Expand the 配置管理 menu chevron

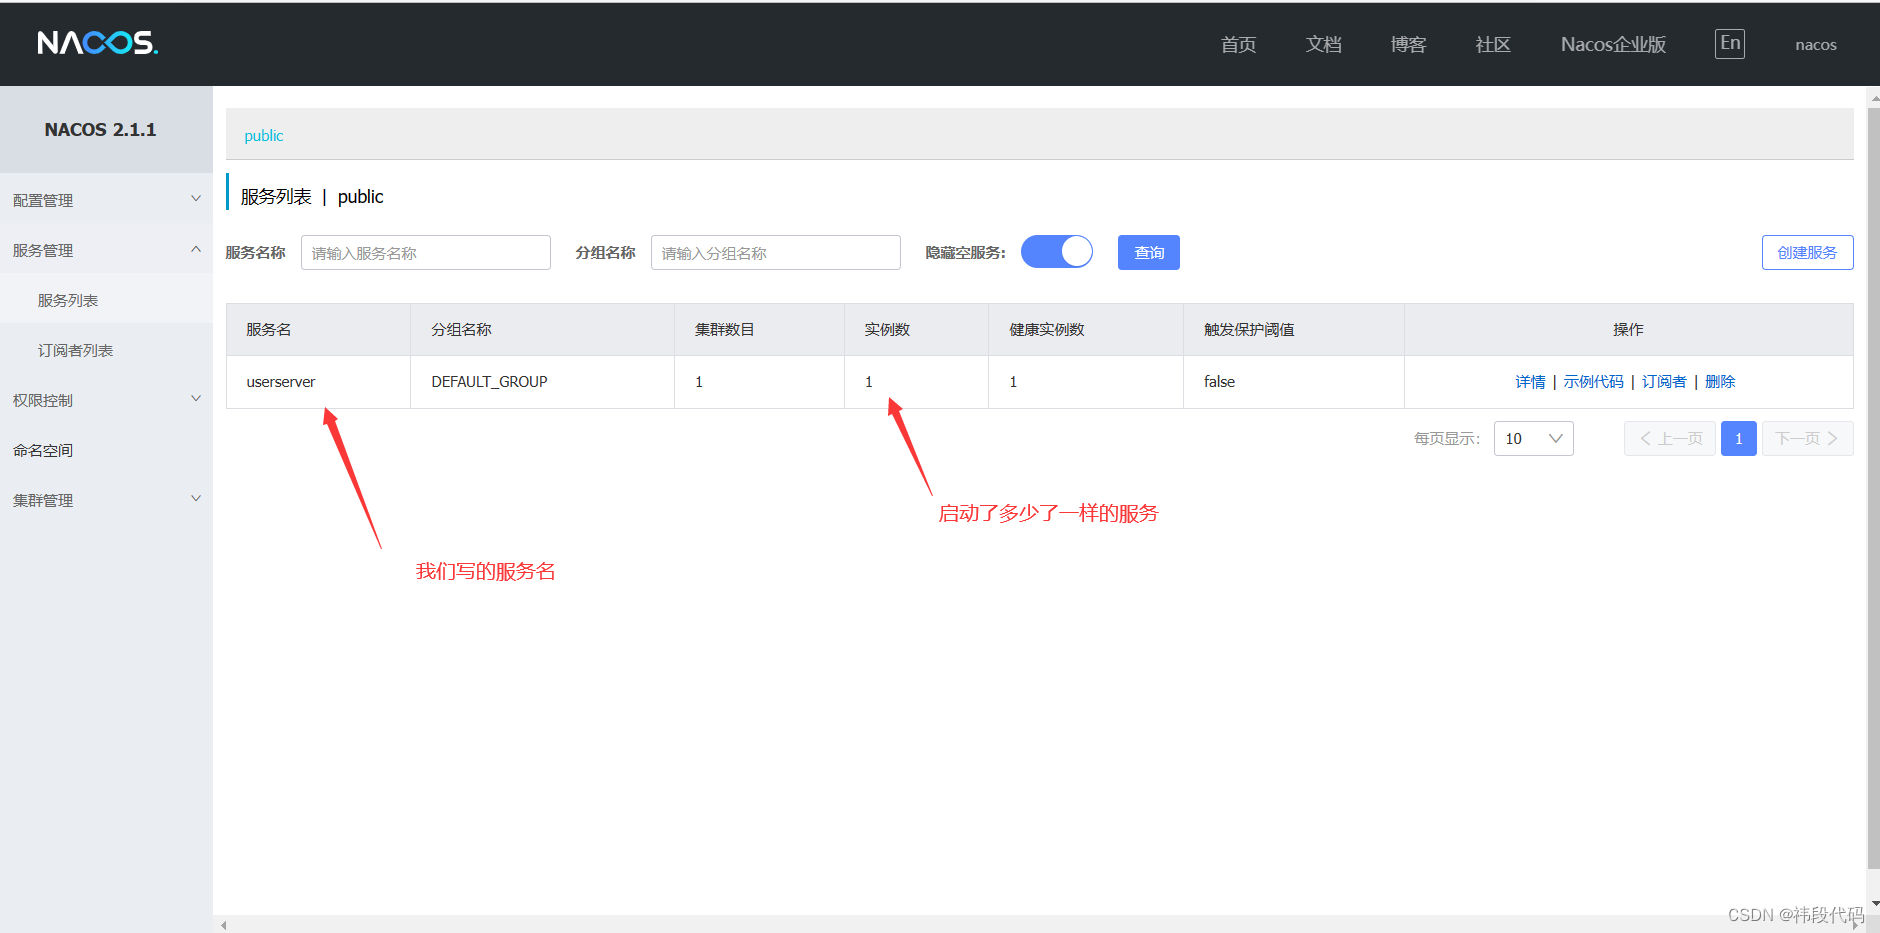pos(196,199)
